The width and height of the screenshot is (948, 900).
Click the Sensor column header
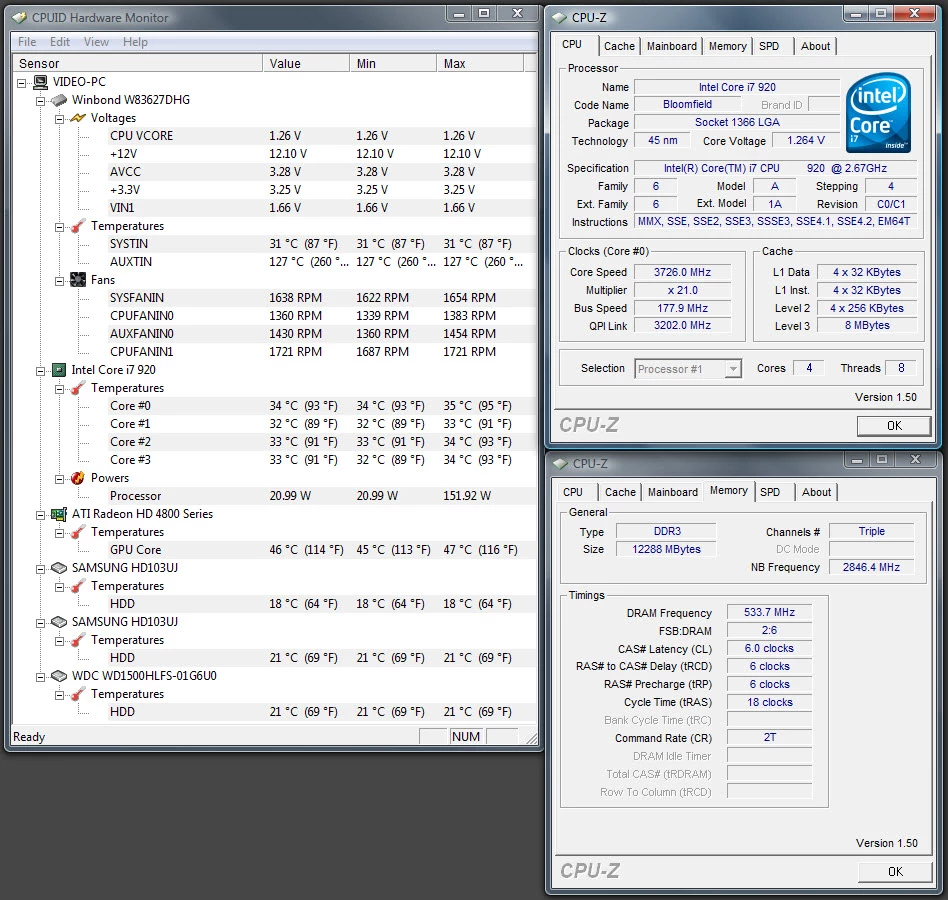coord(137,63)
